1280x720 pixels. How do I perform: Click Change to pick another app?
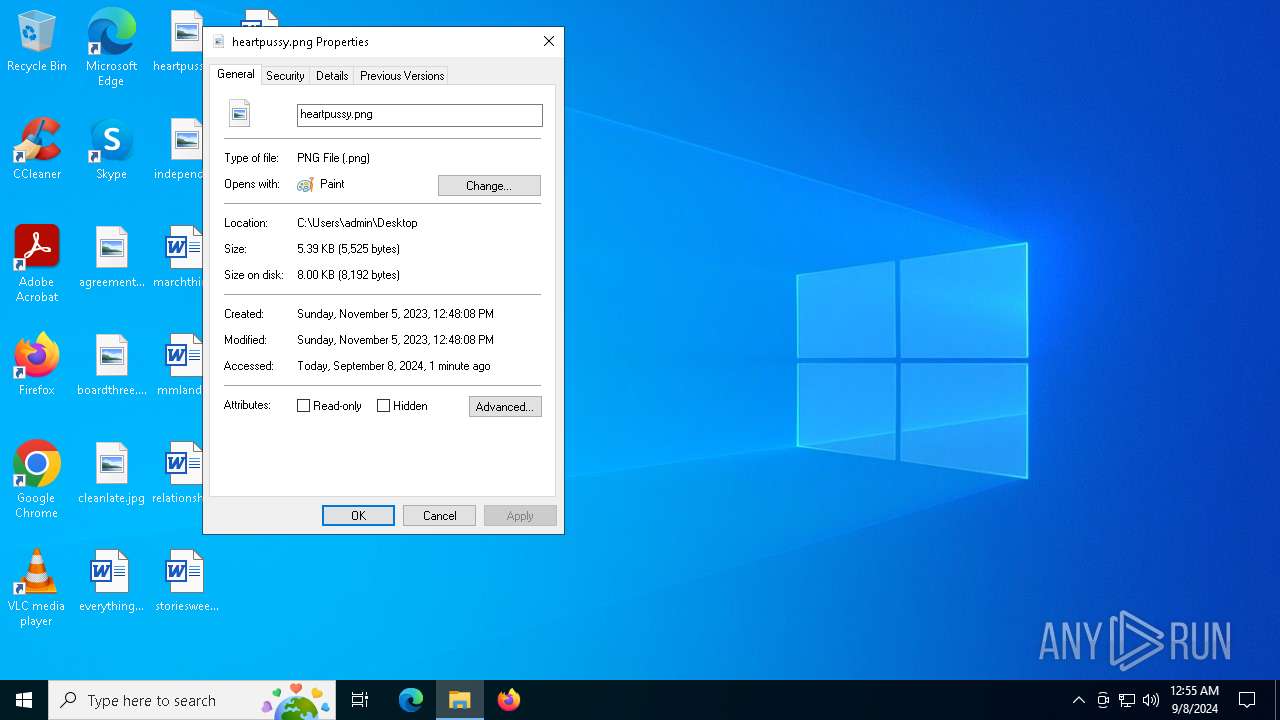point(489,186)
